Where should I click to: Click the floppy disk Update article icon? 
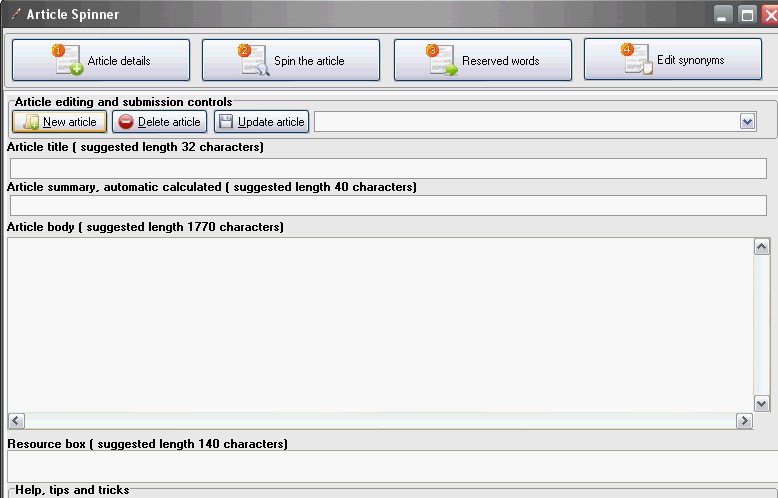click(x=226, y=122)
